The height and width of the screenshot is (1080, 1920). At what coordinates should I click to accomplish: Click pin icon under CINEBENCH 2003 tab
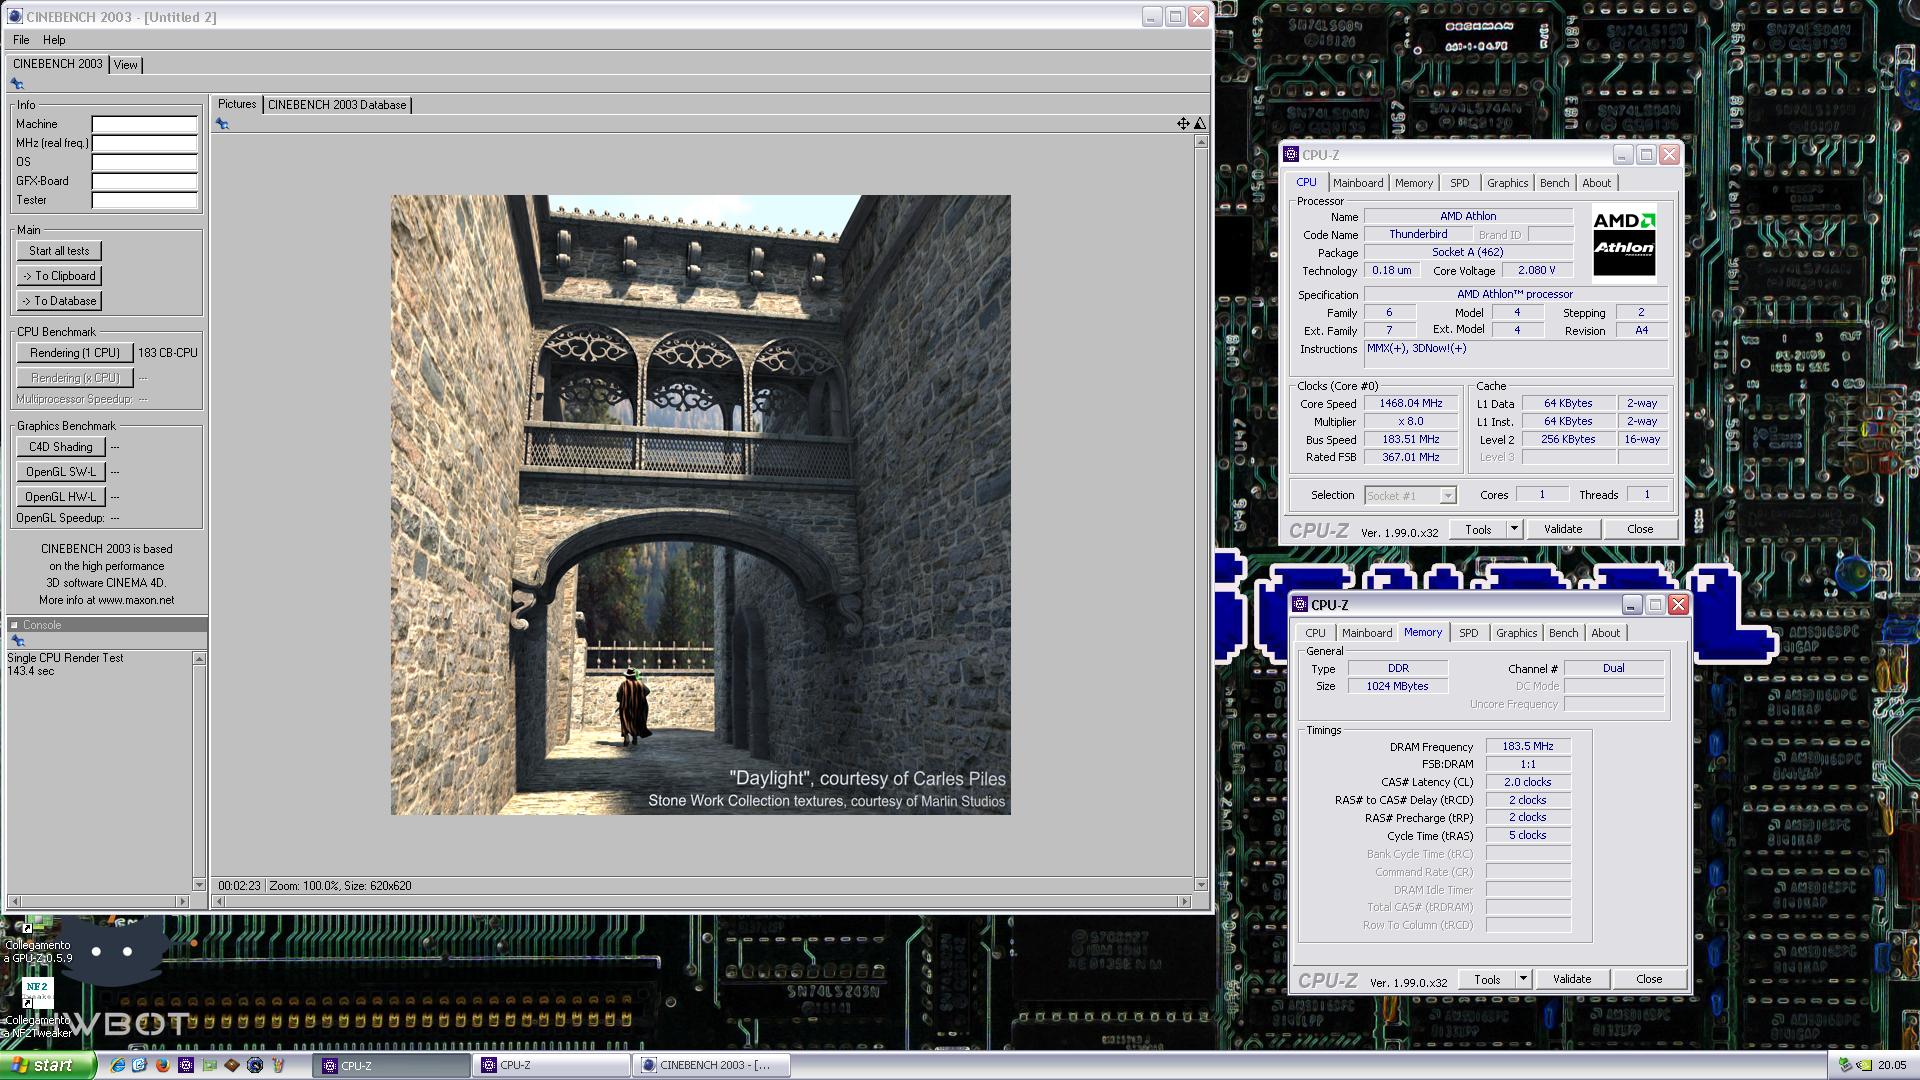[x=17, y=84]
